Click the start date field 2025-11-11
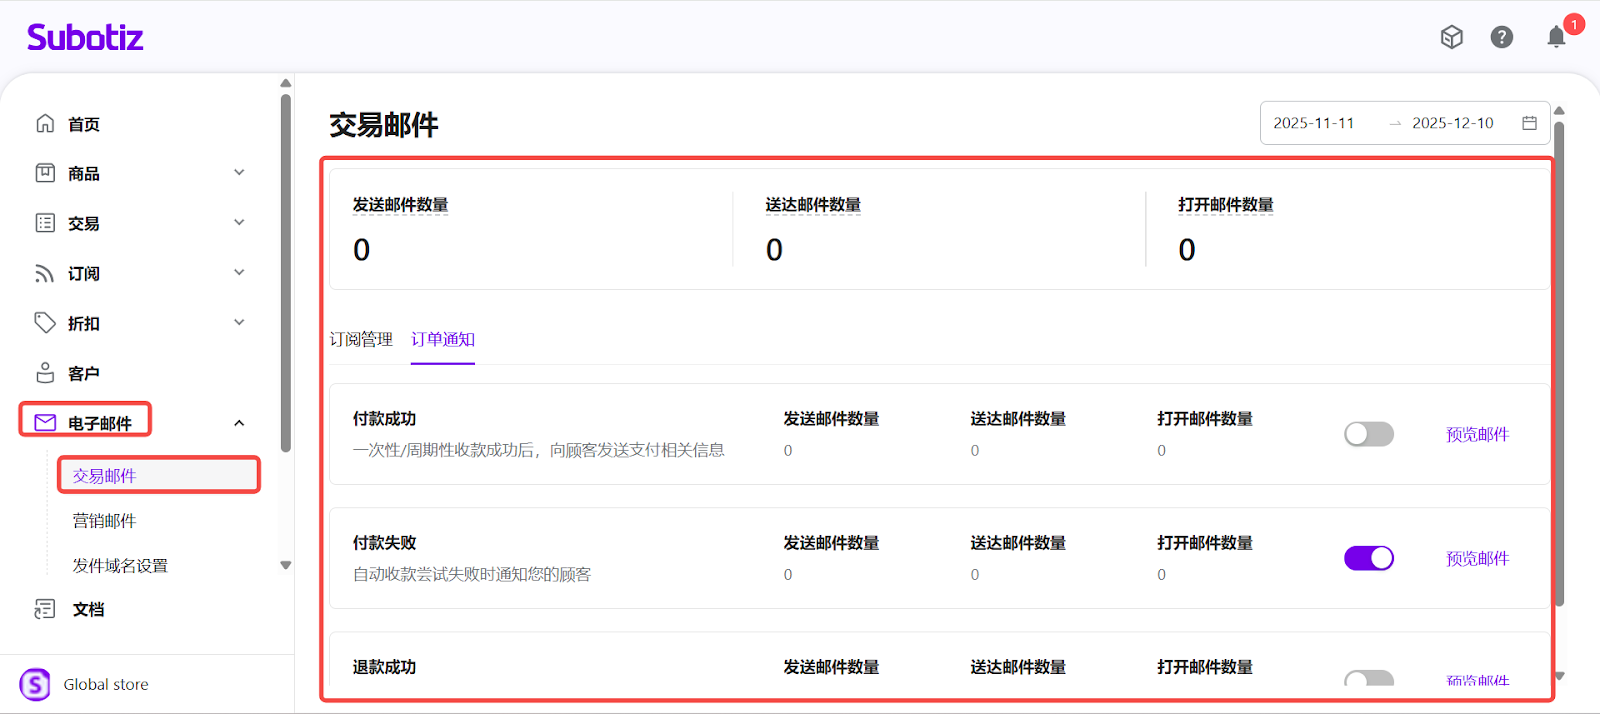This screenshot has height=714, width=1600. point(1313,123)
